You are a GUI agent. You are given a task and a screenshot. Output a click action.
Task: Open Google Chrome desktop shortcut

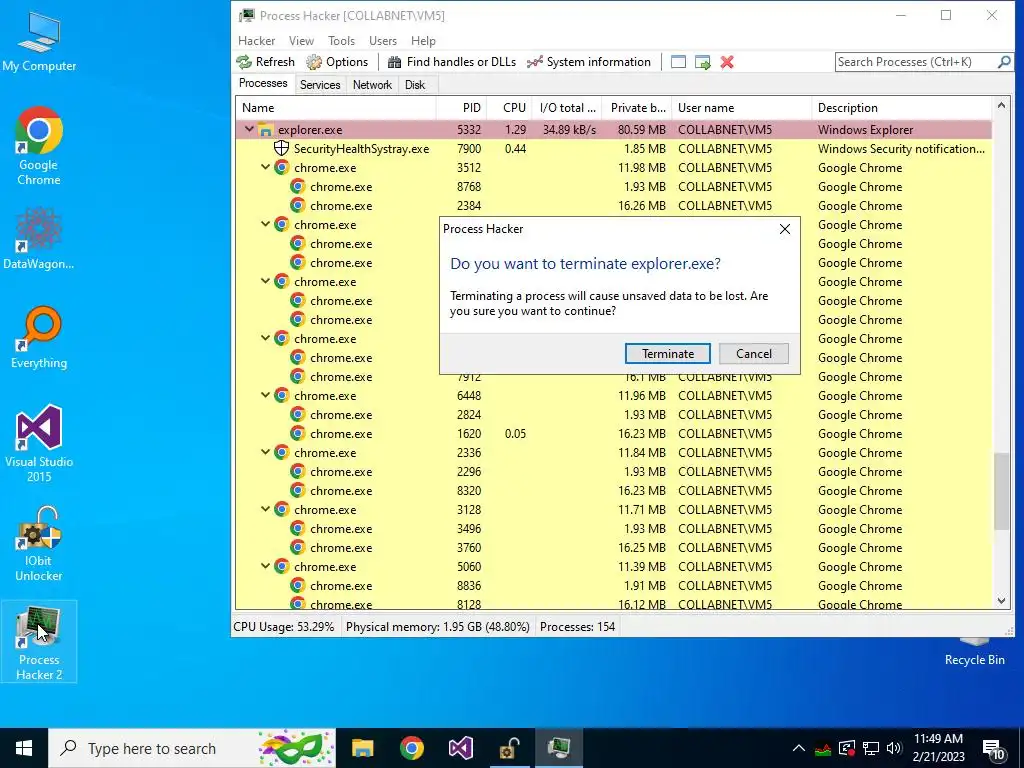point(39,147)
